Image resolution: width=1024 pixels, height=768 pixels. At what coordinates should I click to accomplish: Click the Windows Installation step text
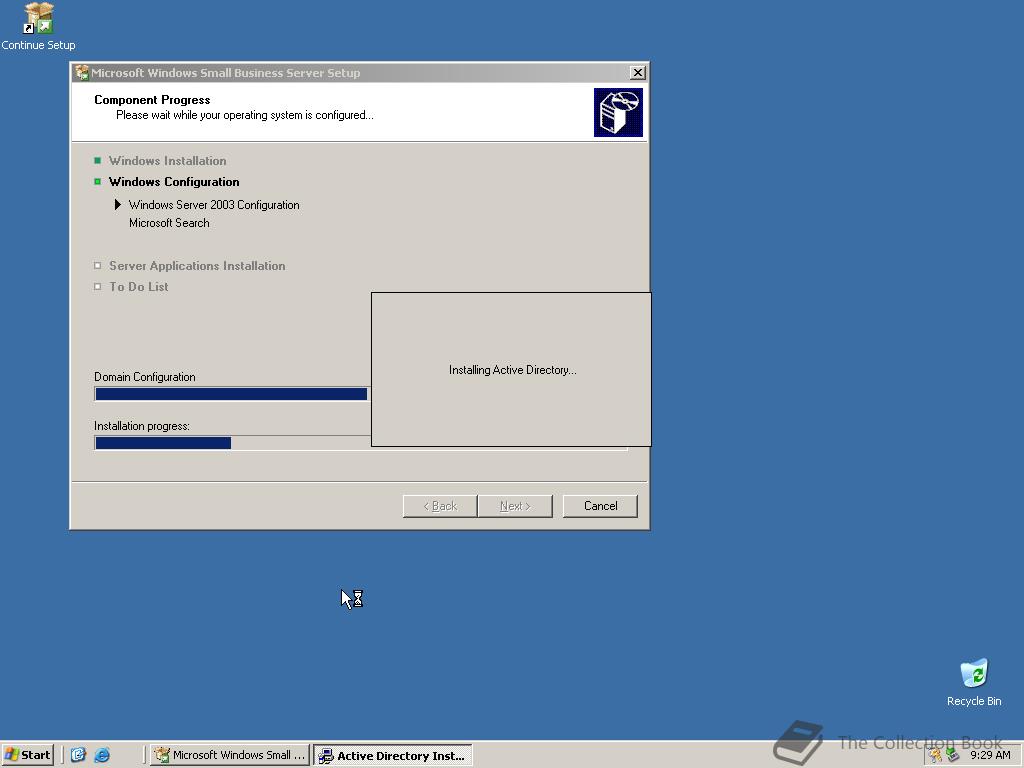click(168, 161)
